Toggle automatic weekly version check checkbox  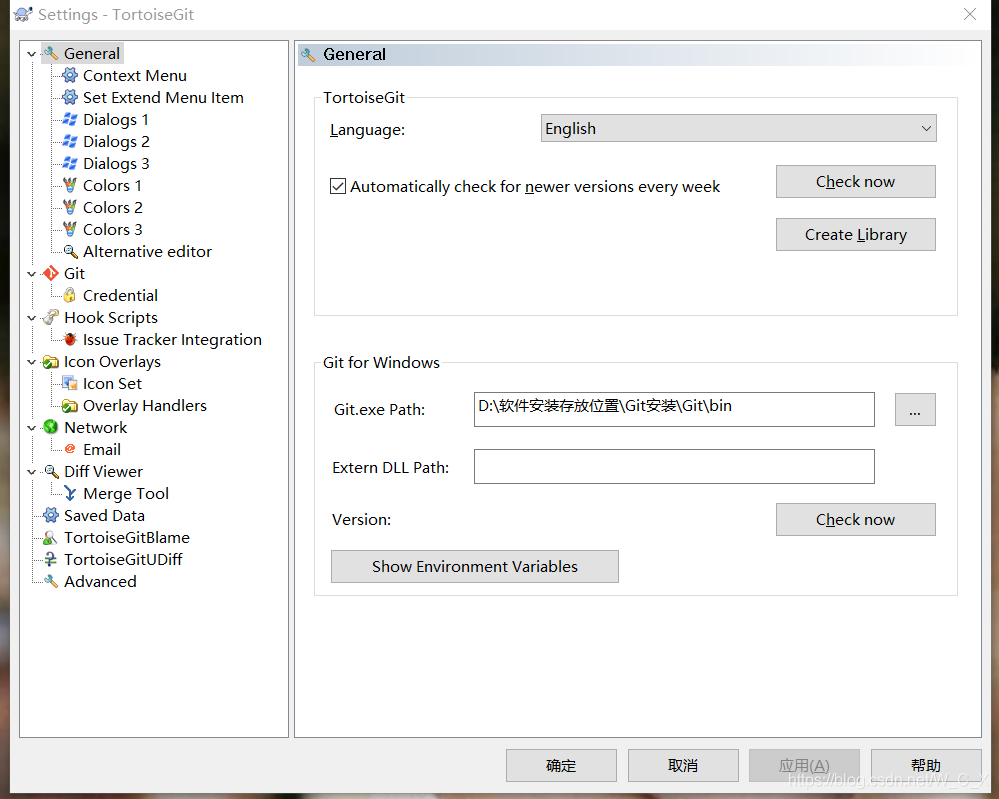tap(338, 186)
